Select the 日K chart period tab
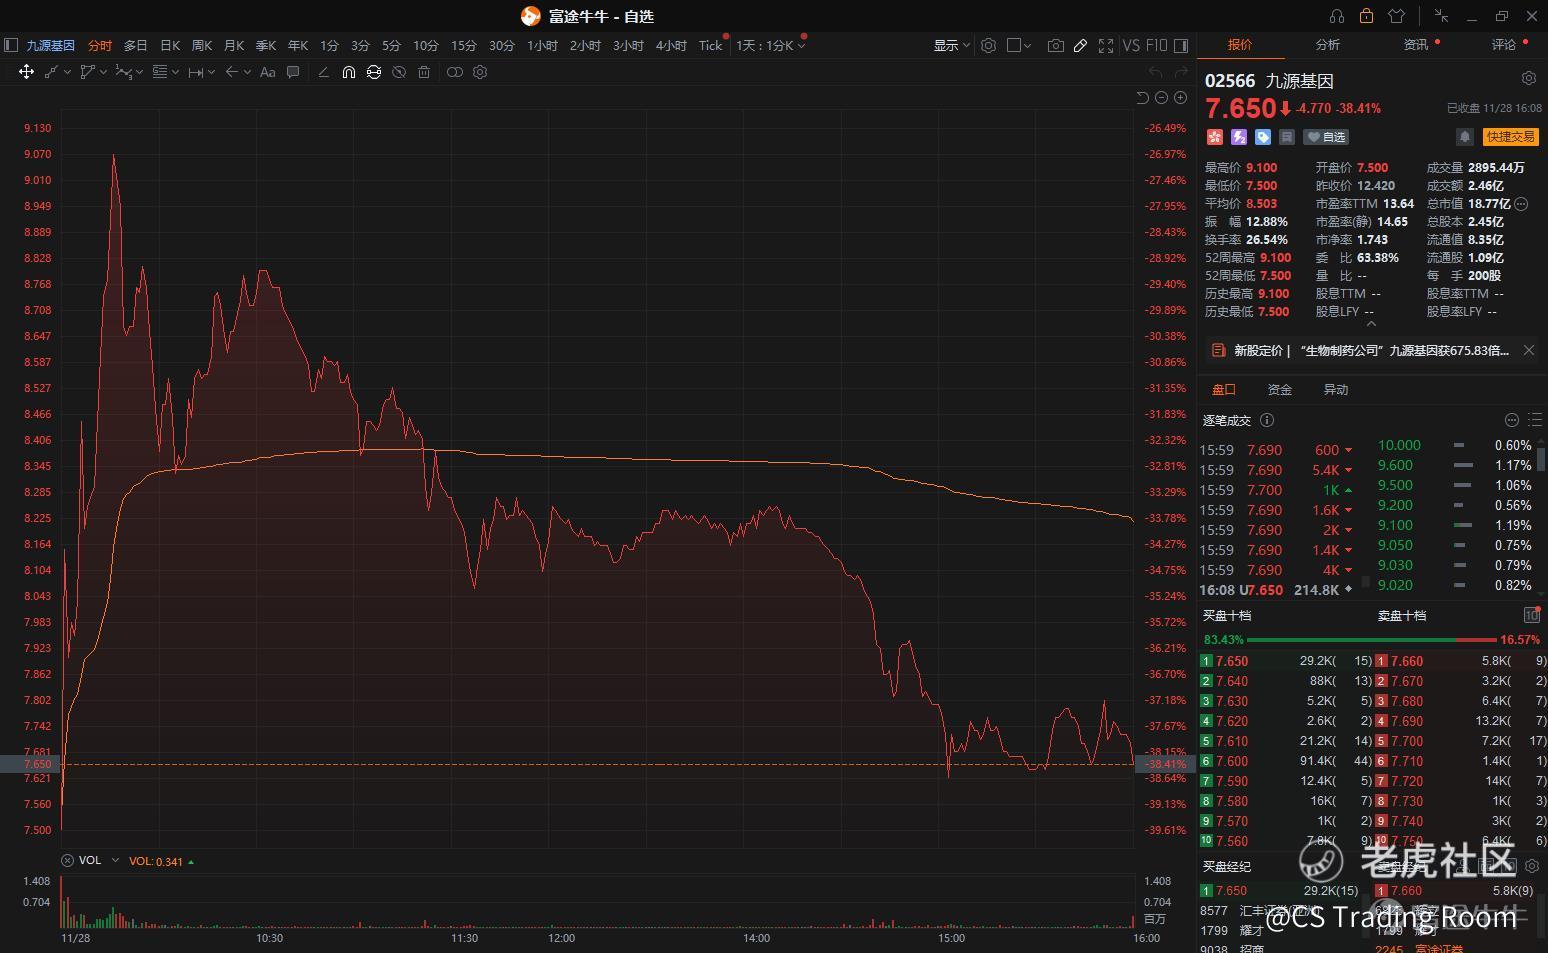The height and width of the screenshot is (953, 1548). [x=170, y=46]
